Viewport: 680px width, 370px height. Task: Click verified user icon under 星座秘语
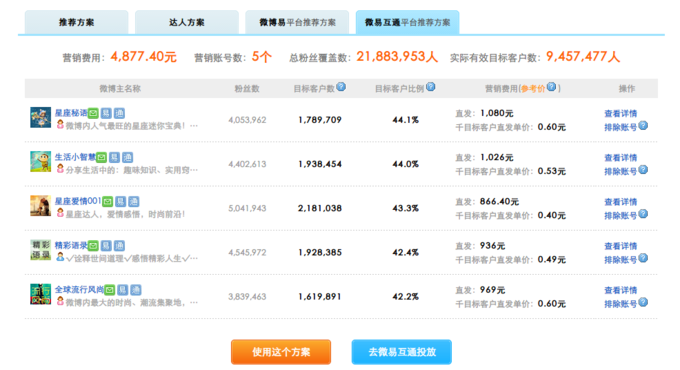tap(60, 124)
